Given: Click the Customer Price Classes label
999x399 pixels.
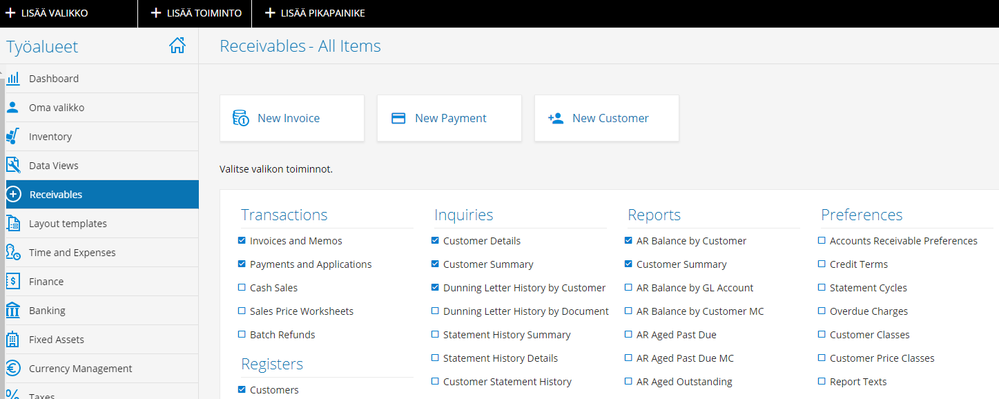Looking at the screenshot, I should coord(882,358).
